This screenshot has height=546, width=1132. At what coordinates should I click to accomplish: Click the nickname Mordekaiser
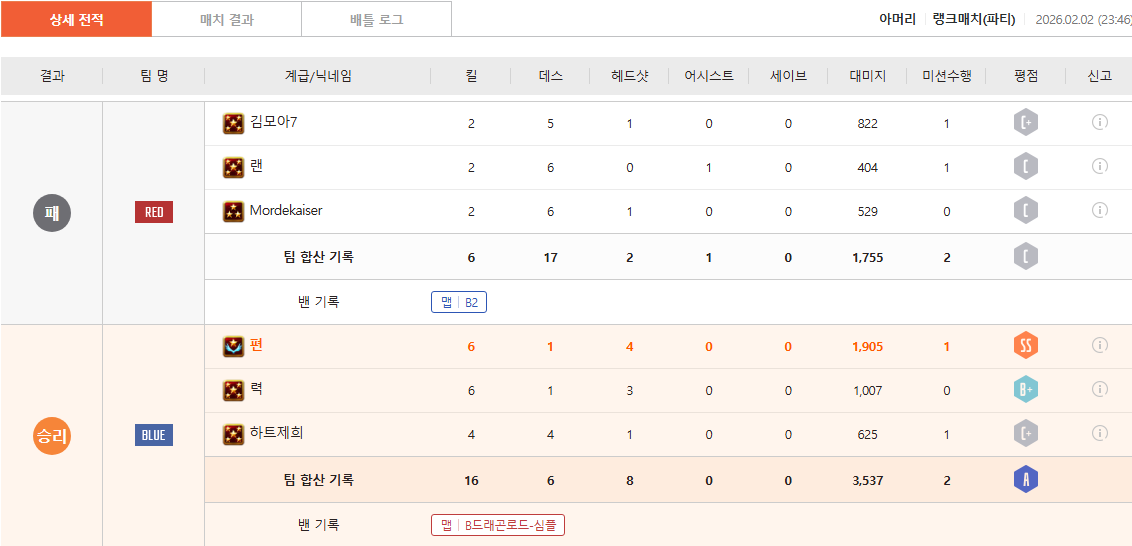coord(286,211)
